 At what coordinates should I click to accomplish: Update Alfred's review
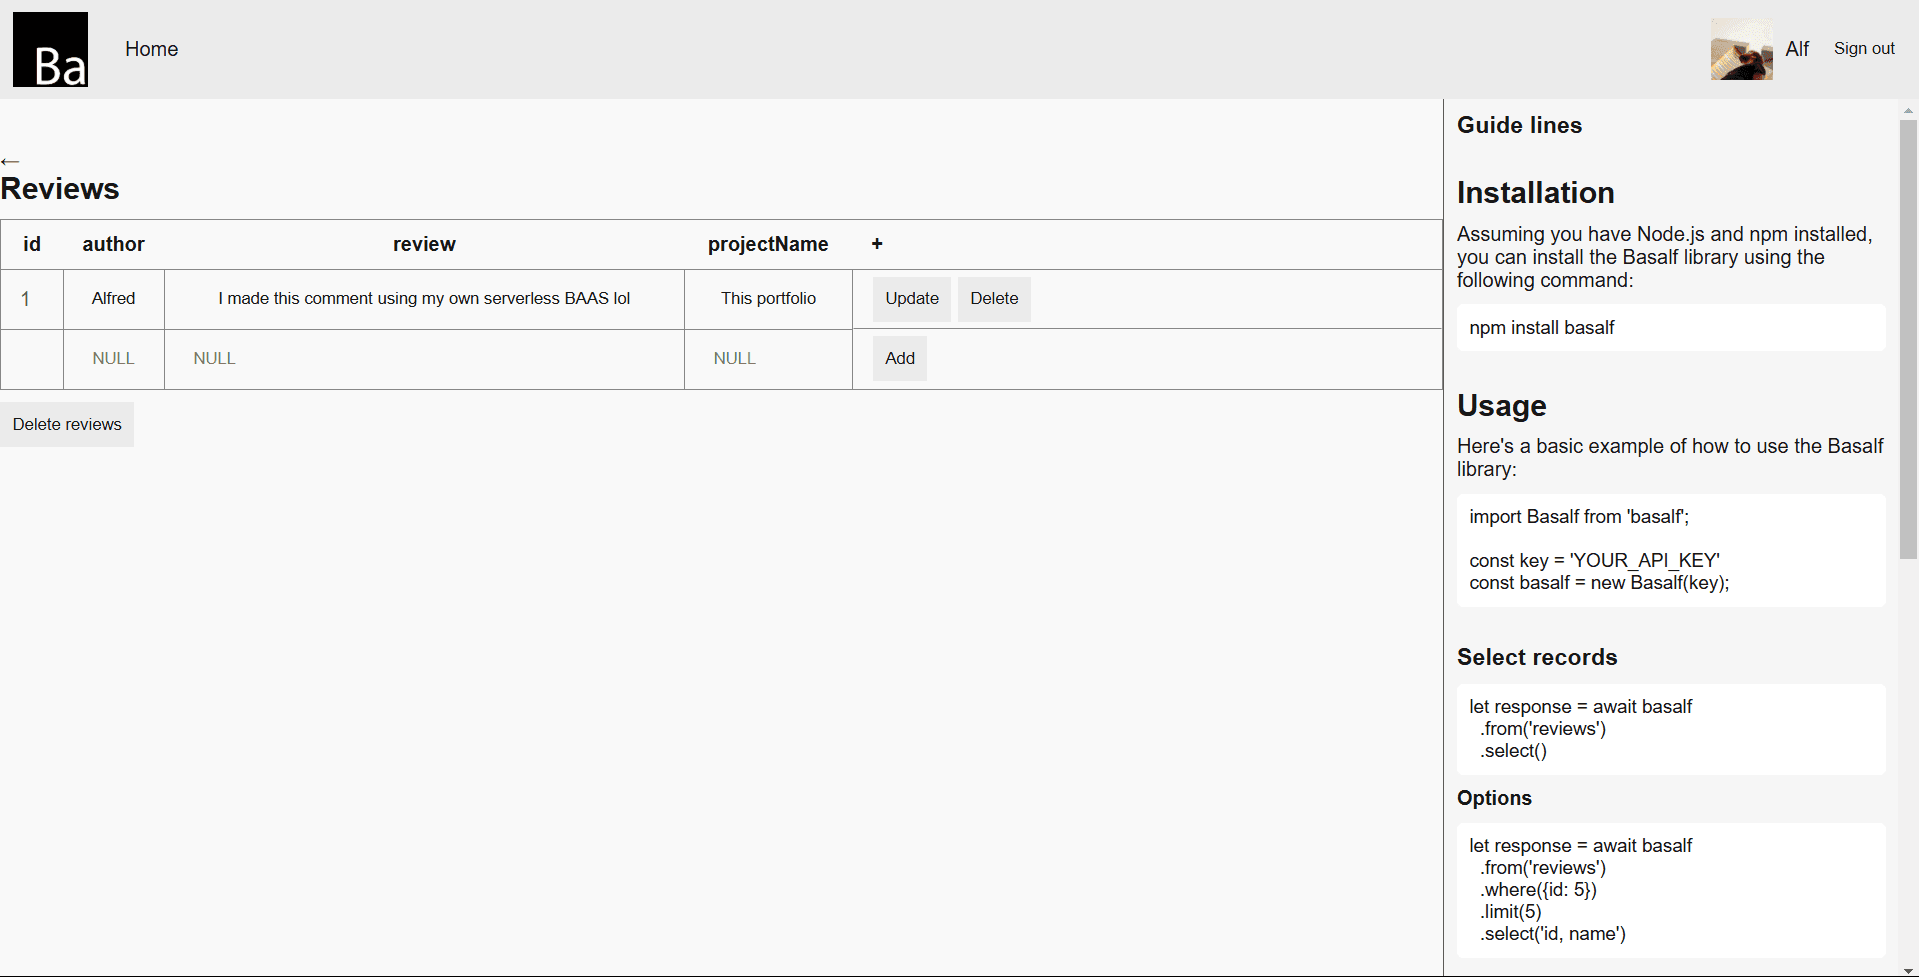tap(911, 298)
